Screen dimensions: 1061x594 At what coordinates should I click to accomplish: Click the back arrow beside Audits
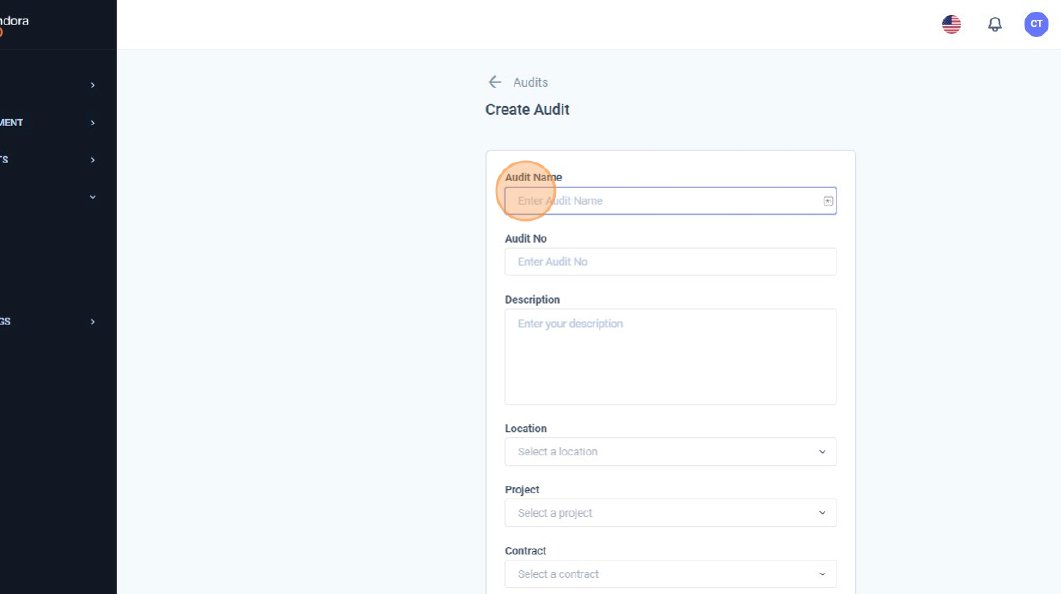point(494,82)
